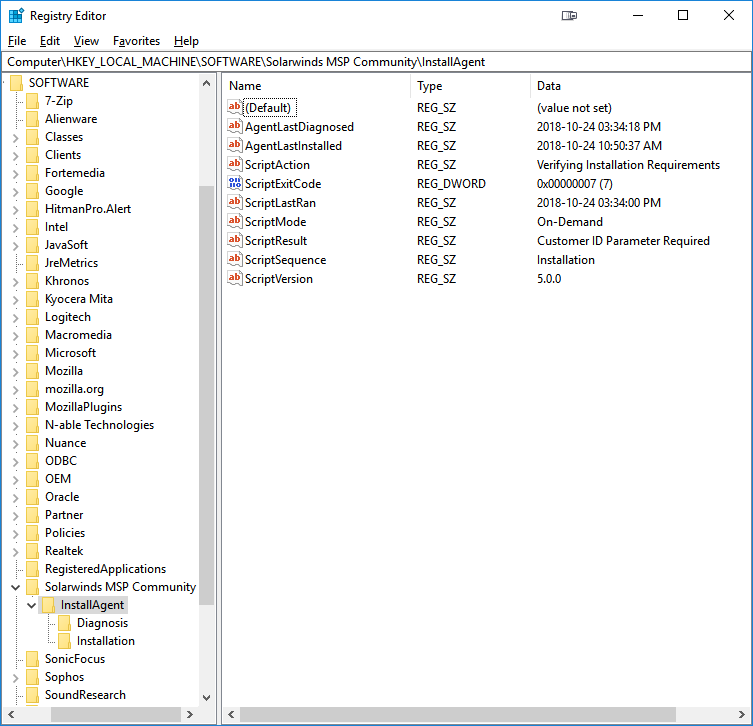
Task: Click the '0x00000007 (7)' data cell
Action: coord(574,183)
